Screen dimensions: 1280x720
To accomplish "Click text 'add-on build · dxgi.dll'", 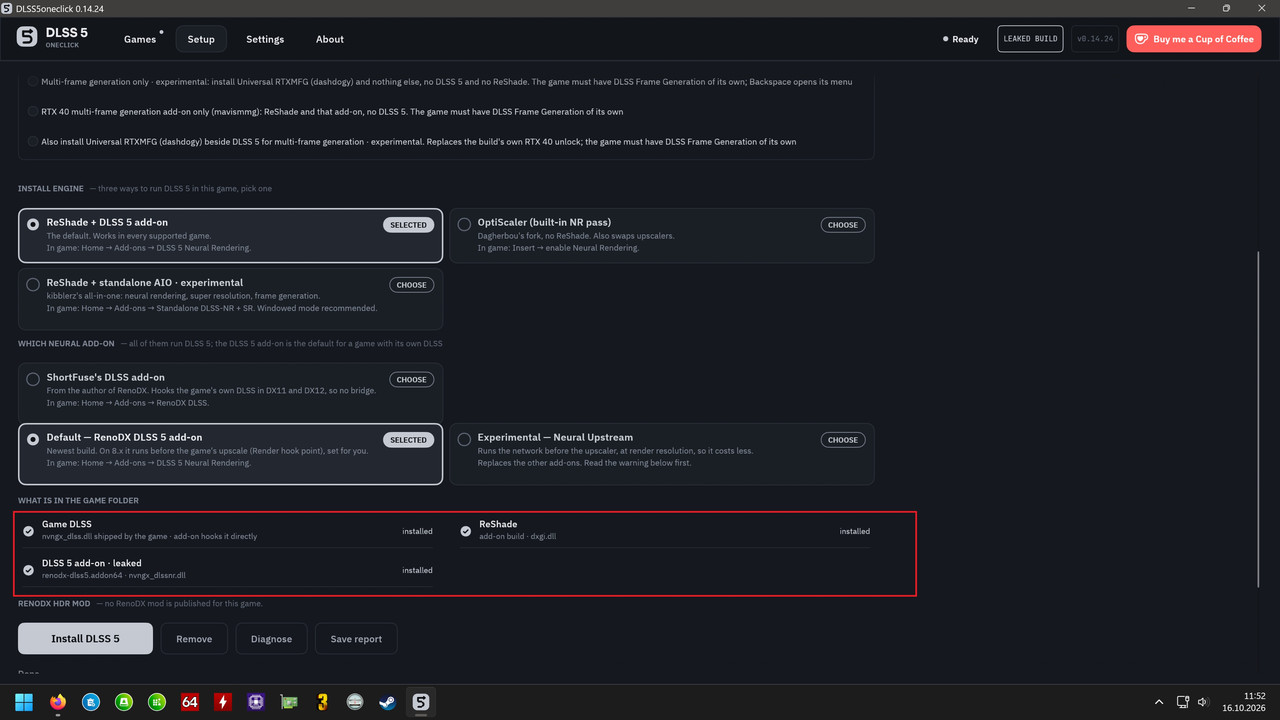I will click(x=517, y=537).
